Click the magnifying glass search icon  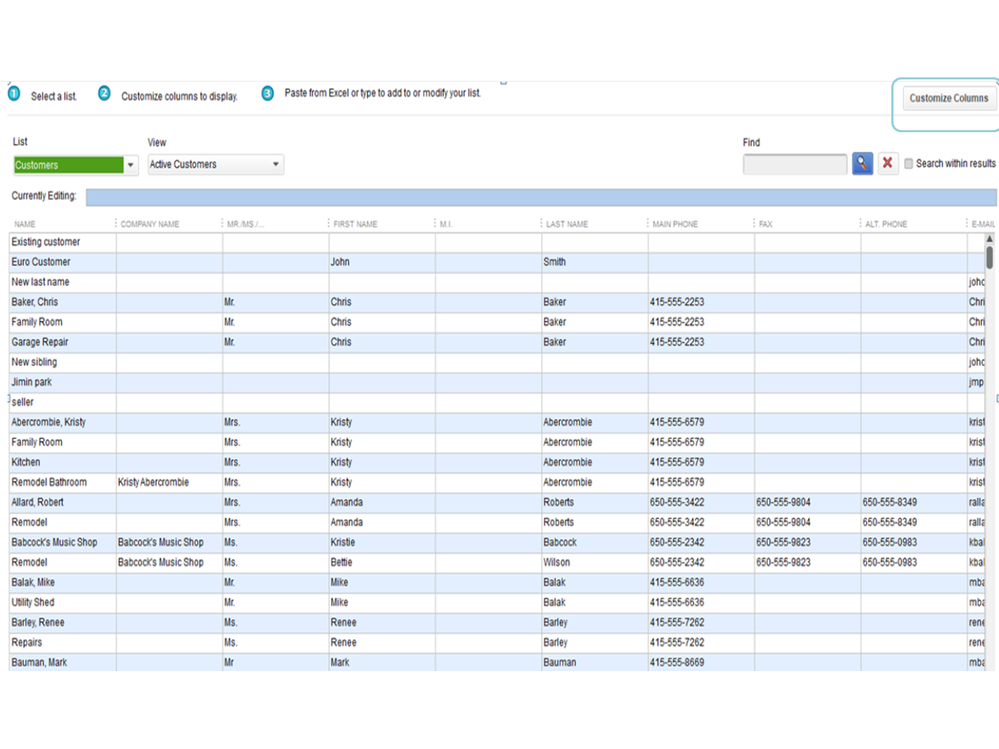click(862, 164)
